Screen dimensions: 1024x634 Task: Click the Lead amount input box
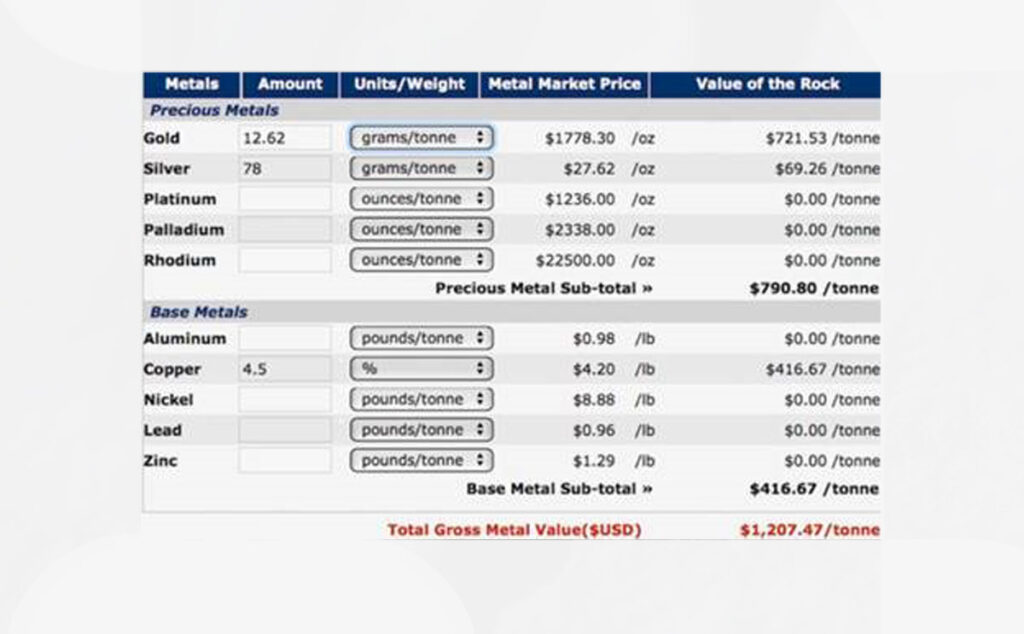(284, 430)
